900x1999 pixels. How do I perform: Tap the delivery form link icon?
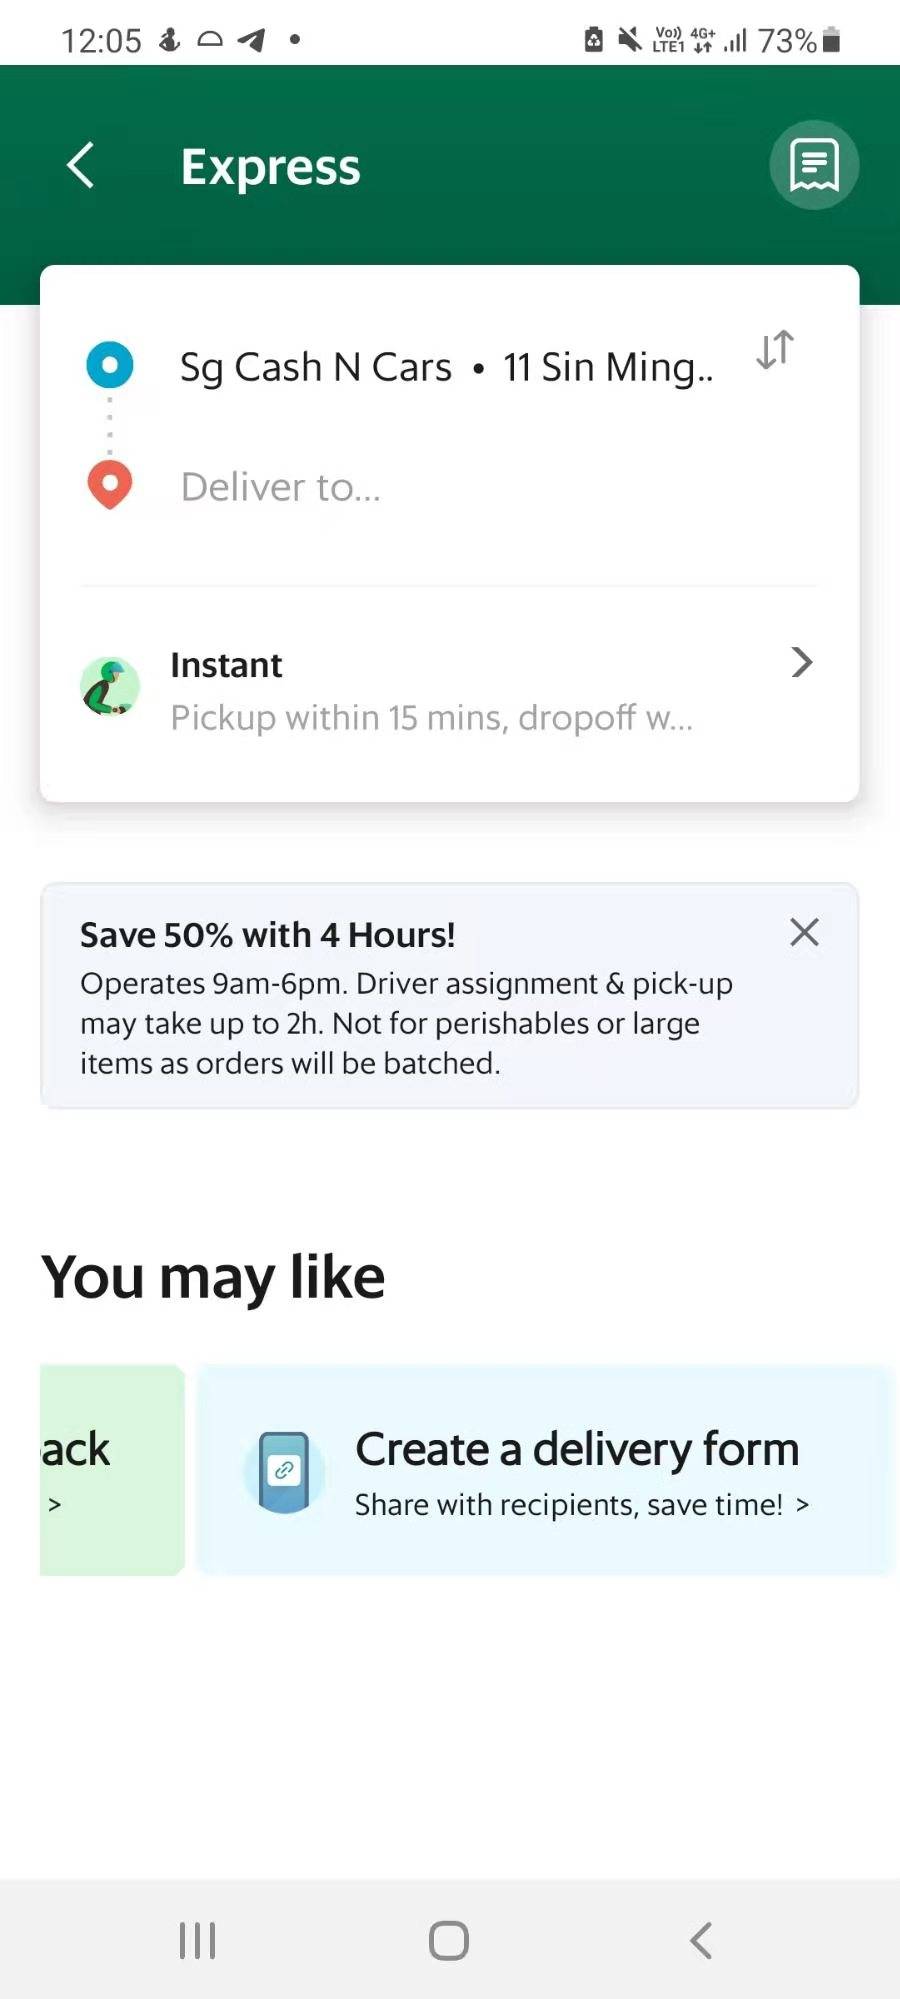point(284,1470)
